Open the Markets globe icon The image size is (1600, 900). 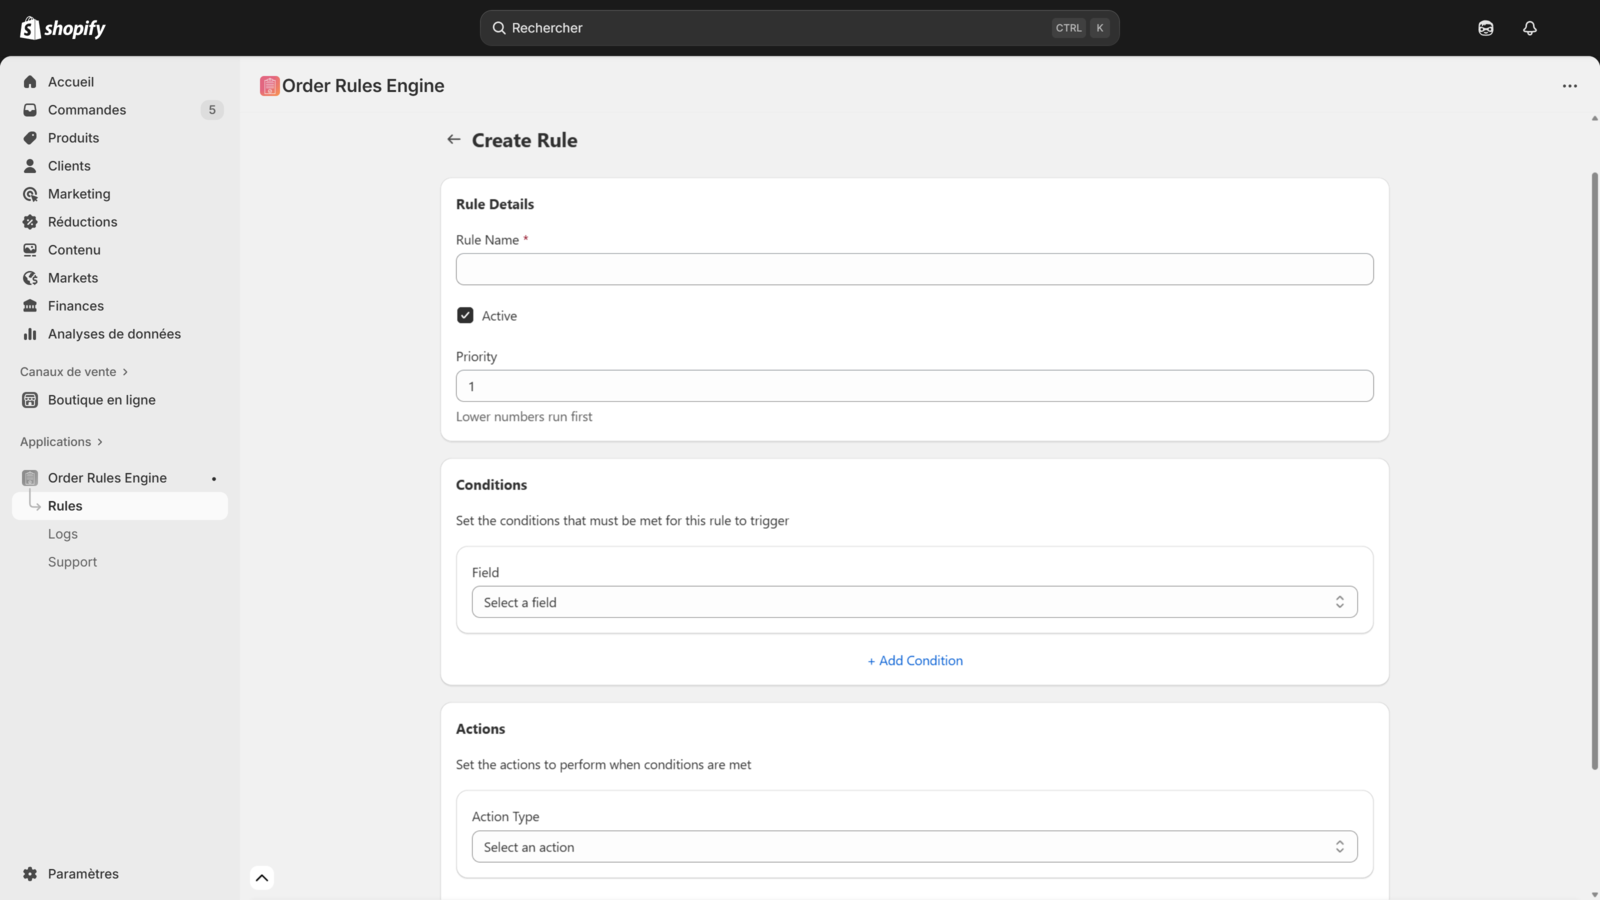tap(31, 277)
